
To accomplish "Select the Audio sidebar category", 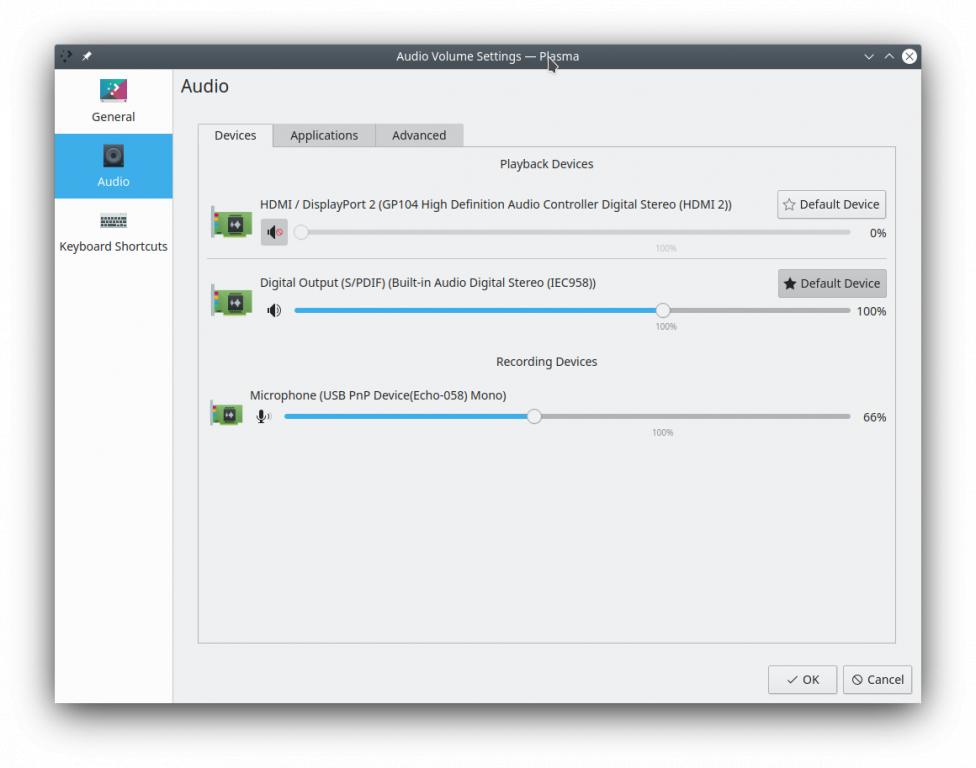I will click(x=113, y=166).
